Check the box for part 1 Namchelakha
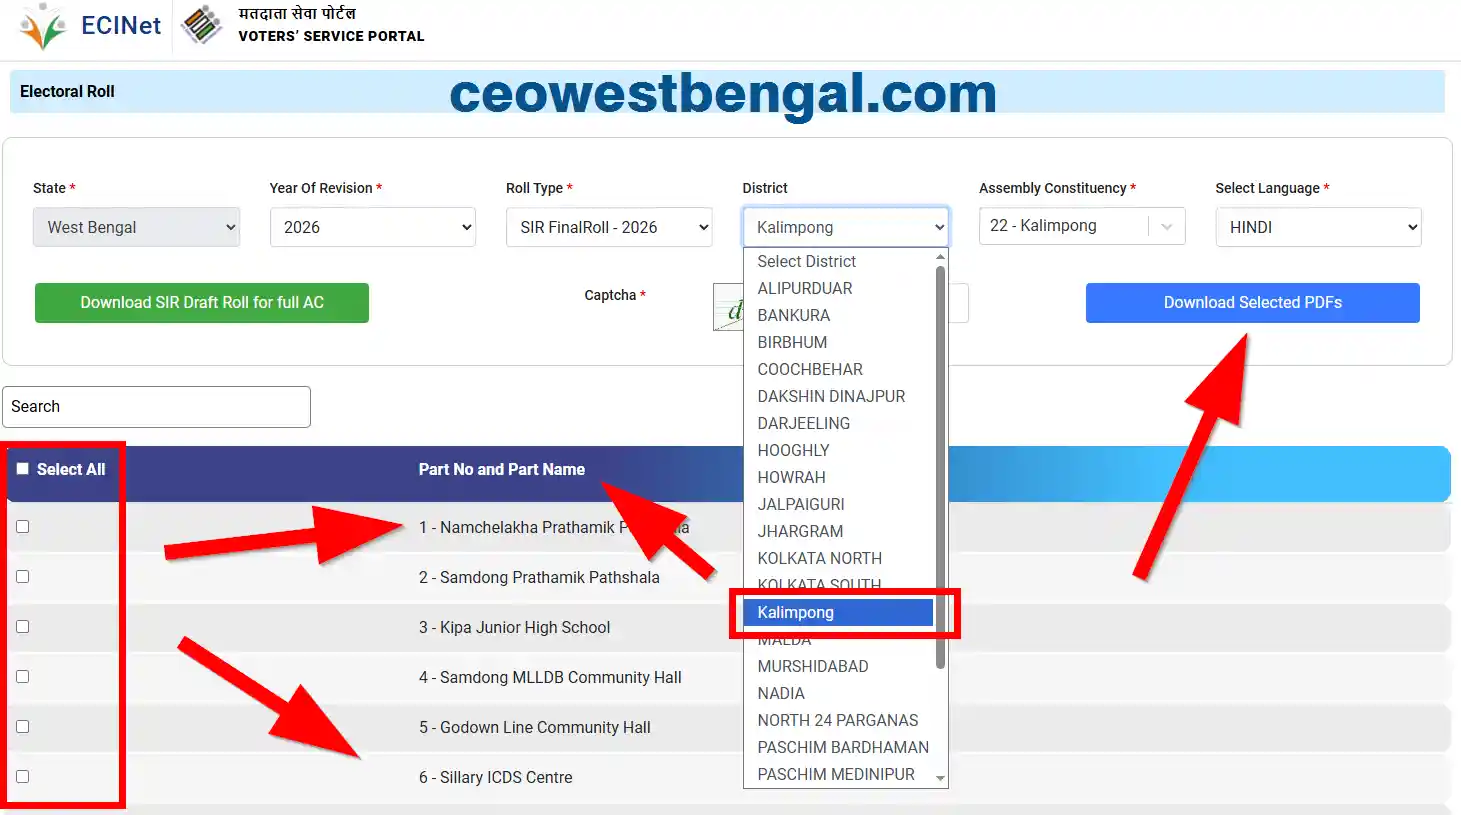The height and width of the screenshot is (815, 1461). coord(23,527)
